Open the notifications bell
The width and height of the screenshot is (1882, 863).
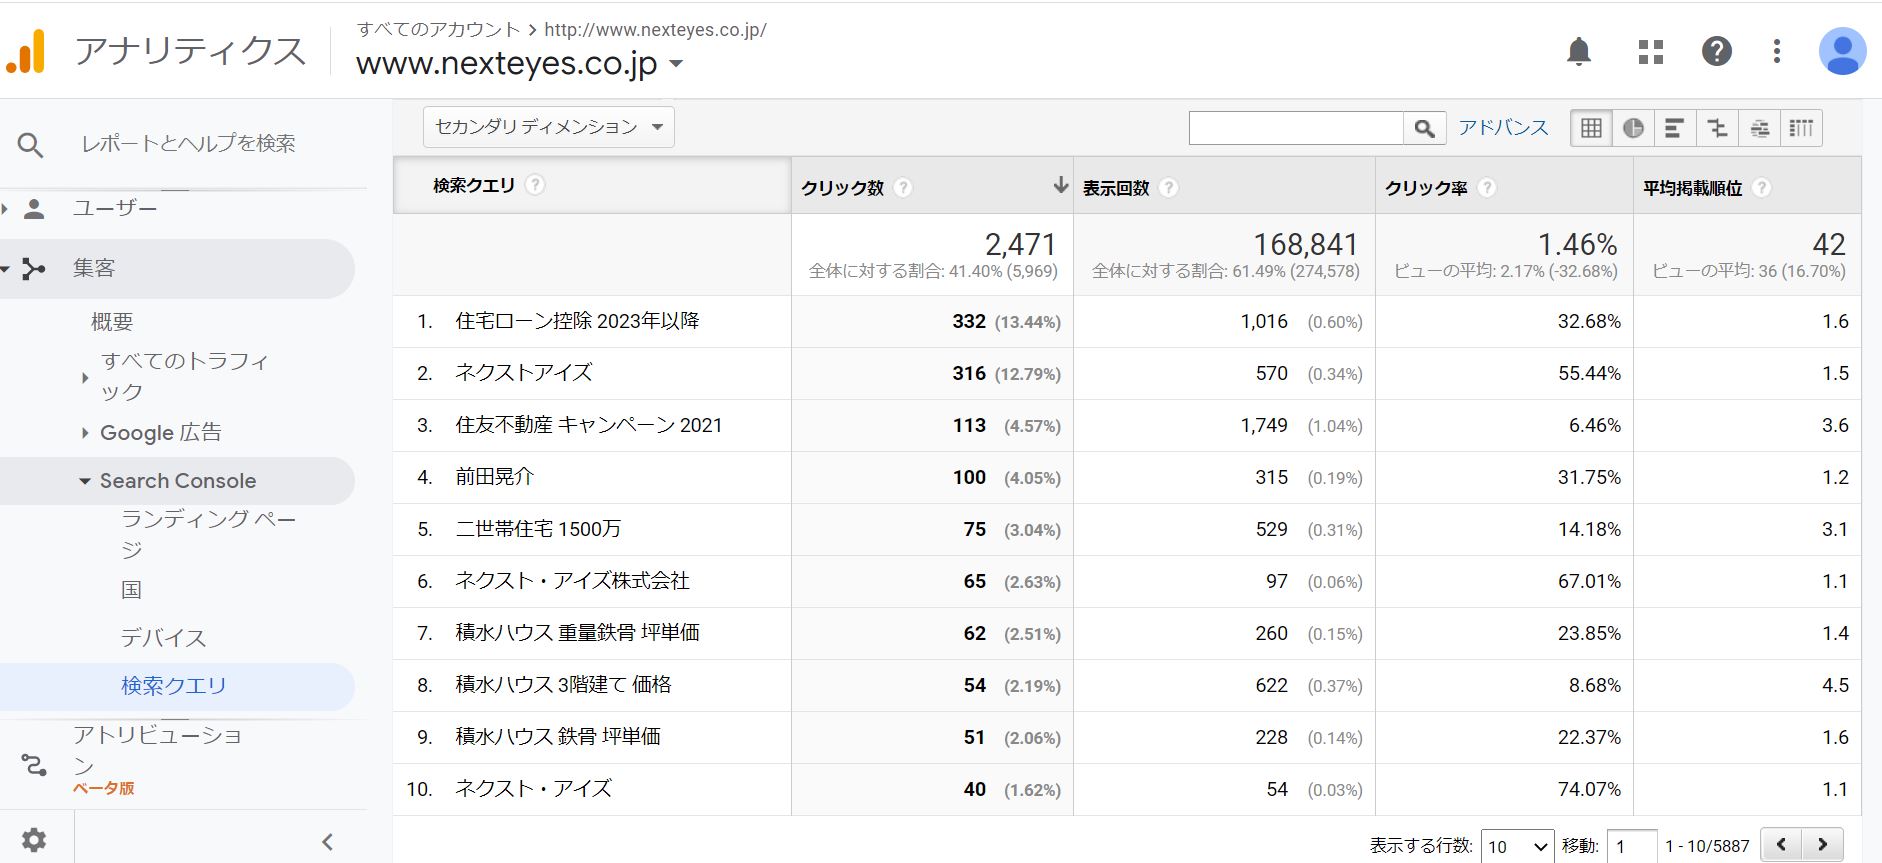(x=1578, y=51)
